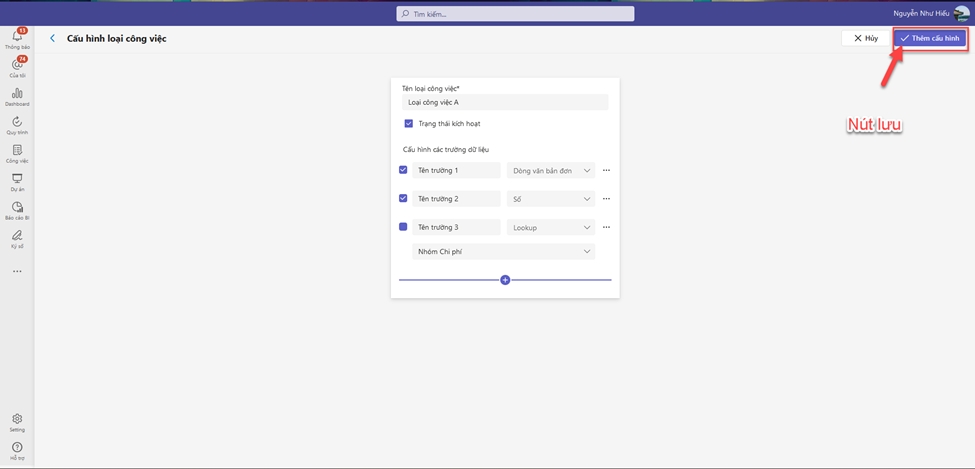
Task: Click the Hủy cancel button
Action: click(865, 38)
